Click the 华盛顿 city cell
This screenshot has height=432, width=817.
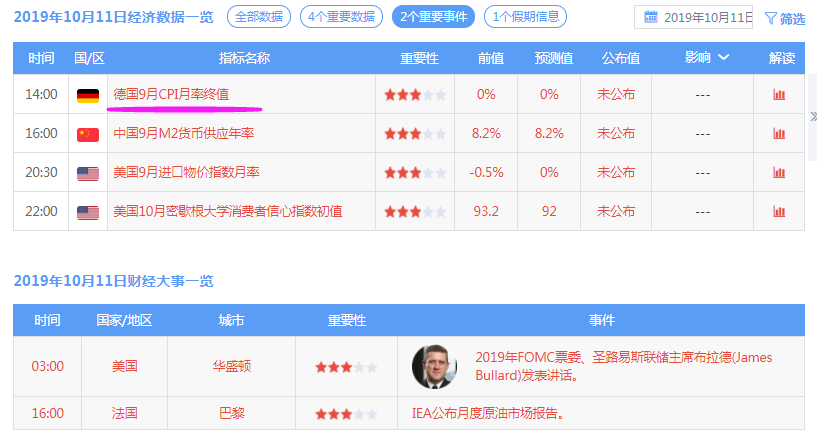231,366
